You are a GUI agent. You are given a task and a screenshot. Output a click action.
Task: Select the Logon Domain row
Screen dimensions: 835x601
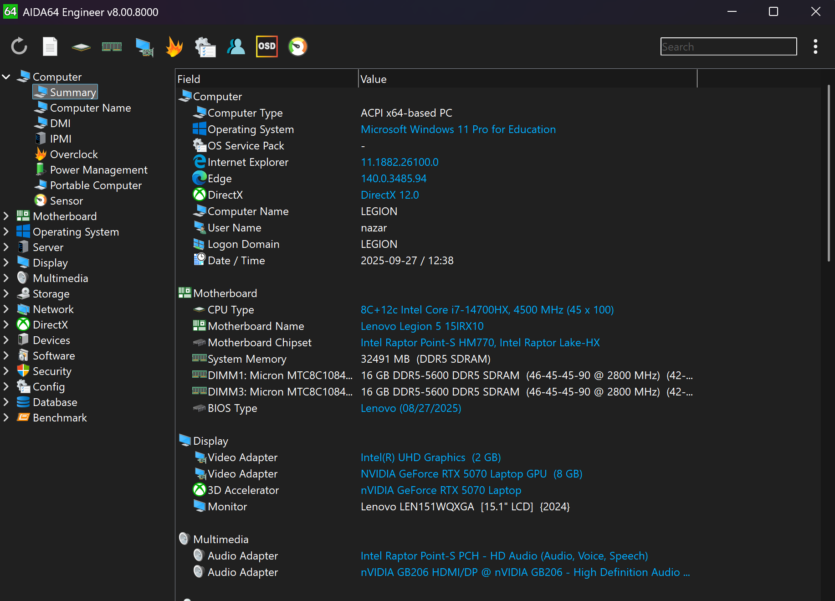pos(436,244)
